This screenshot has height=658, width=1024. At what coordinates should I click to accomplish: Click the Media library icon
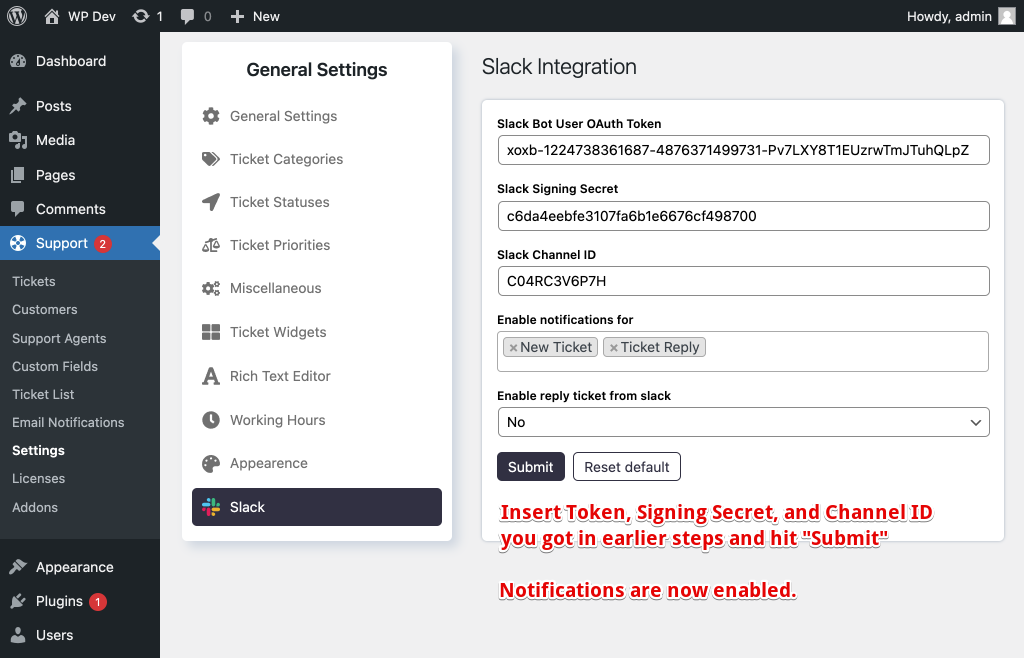pos(18,140)
